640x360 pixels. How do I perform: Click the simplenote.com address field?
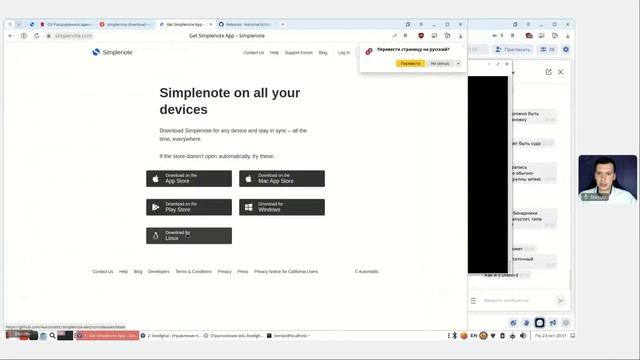[73, 36]
